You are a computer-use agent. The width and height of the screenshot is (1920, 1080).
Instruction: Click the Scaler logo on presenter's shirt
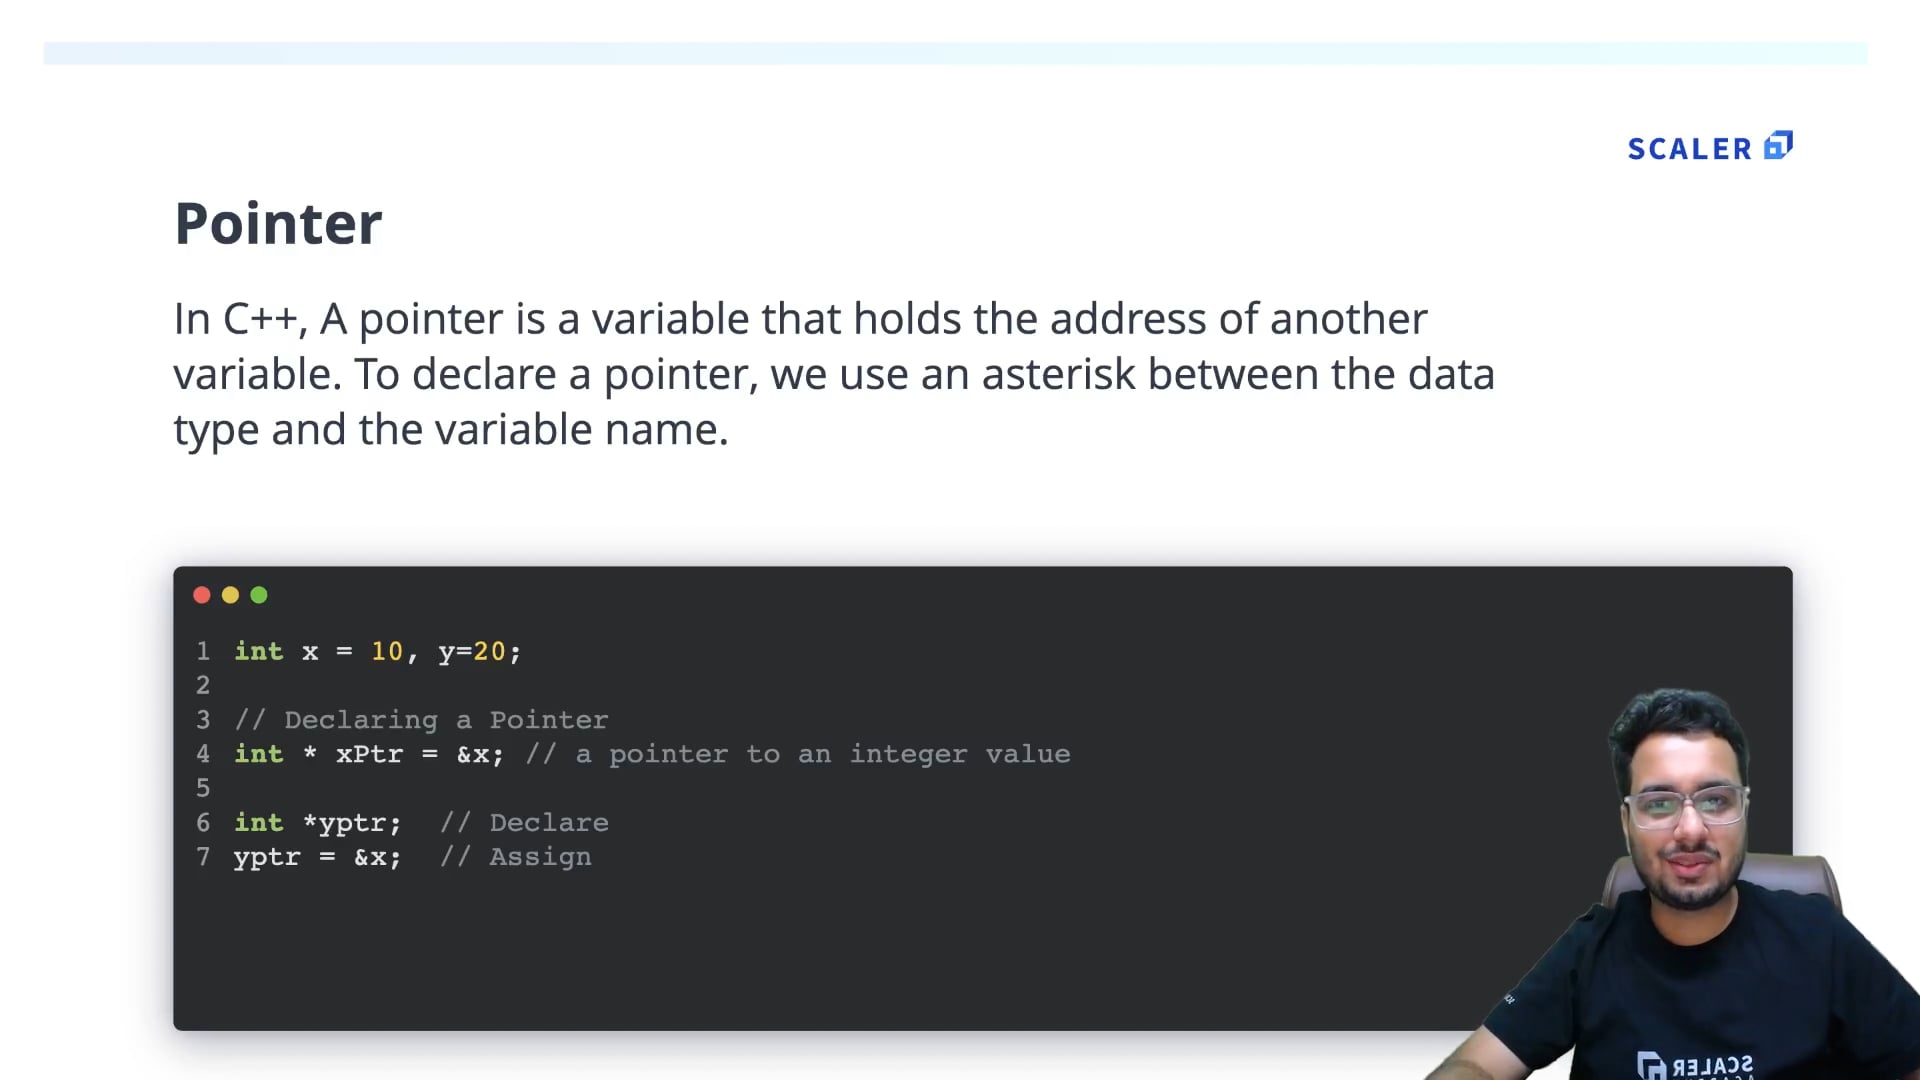[x=1694, y=1066]
